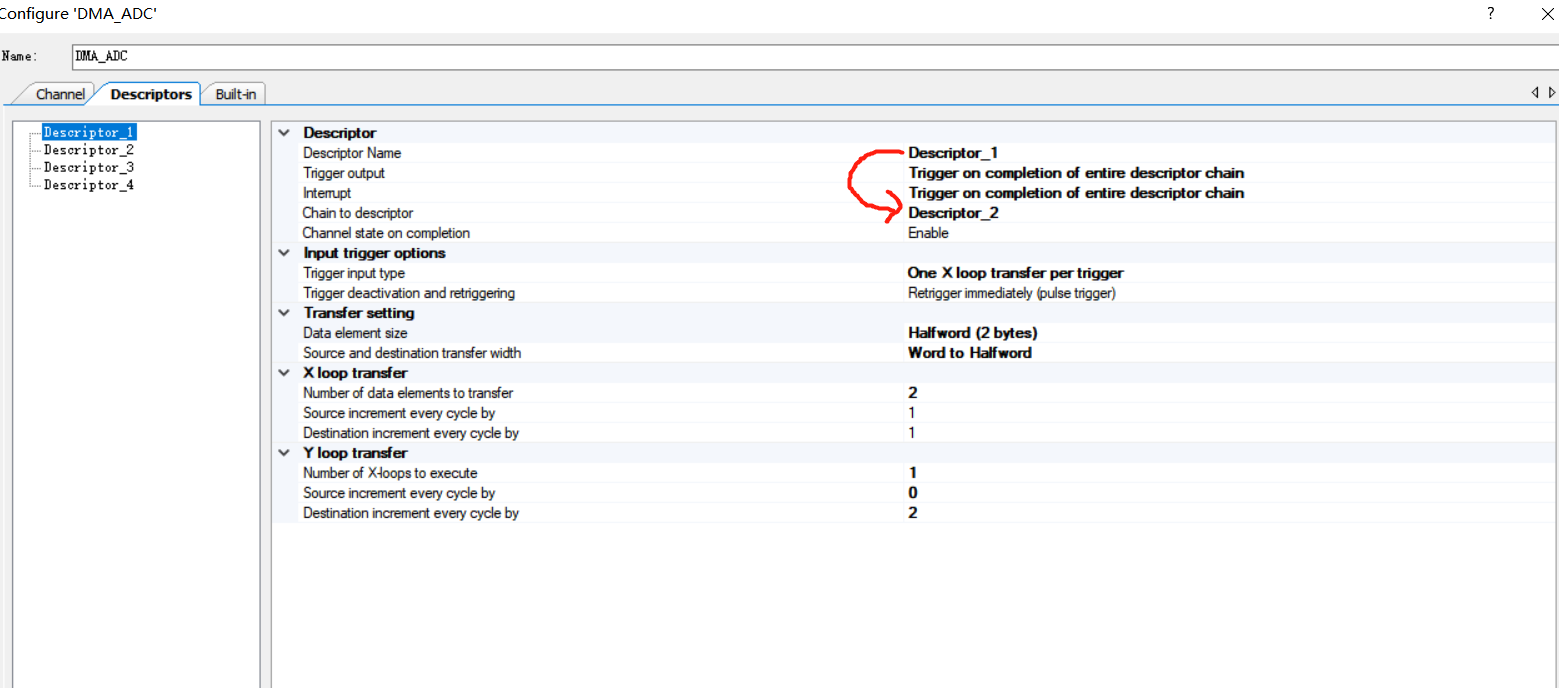Select Descriptor_2 in the descriptor list
Viewport: 1559px width, 688px height.
[x=89, y=149]
